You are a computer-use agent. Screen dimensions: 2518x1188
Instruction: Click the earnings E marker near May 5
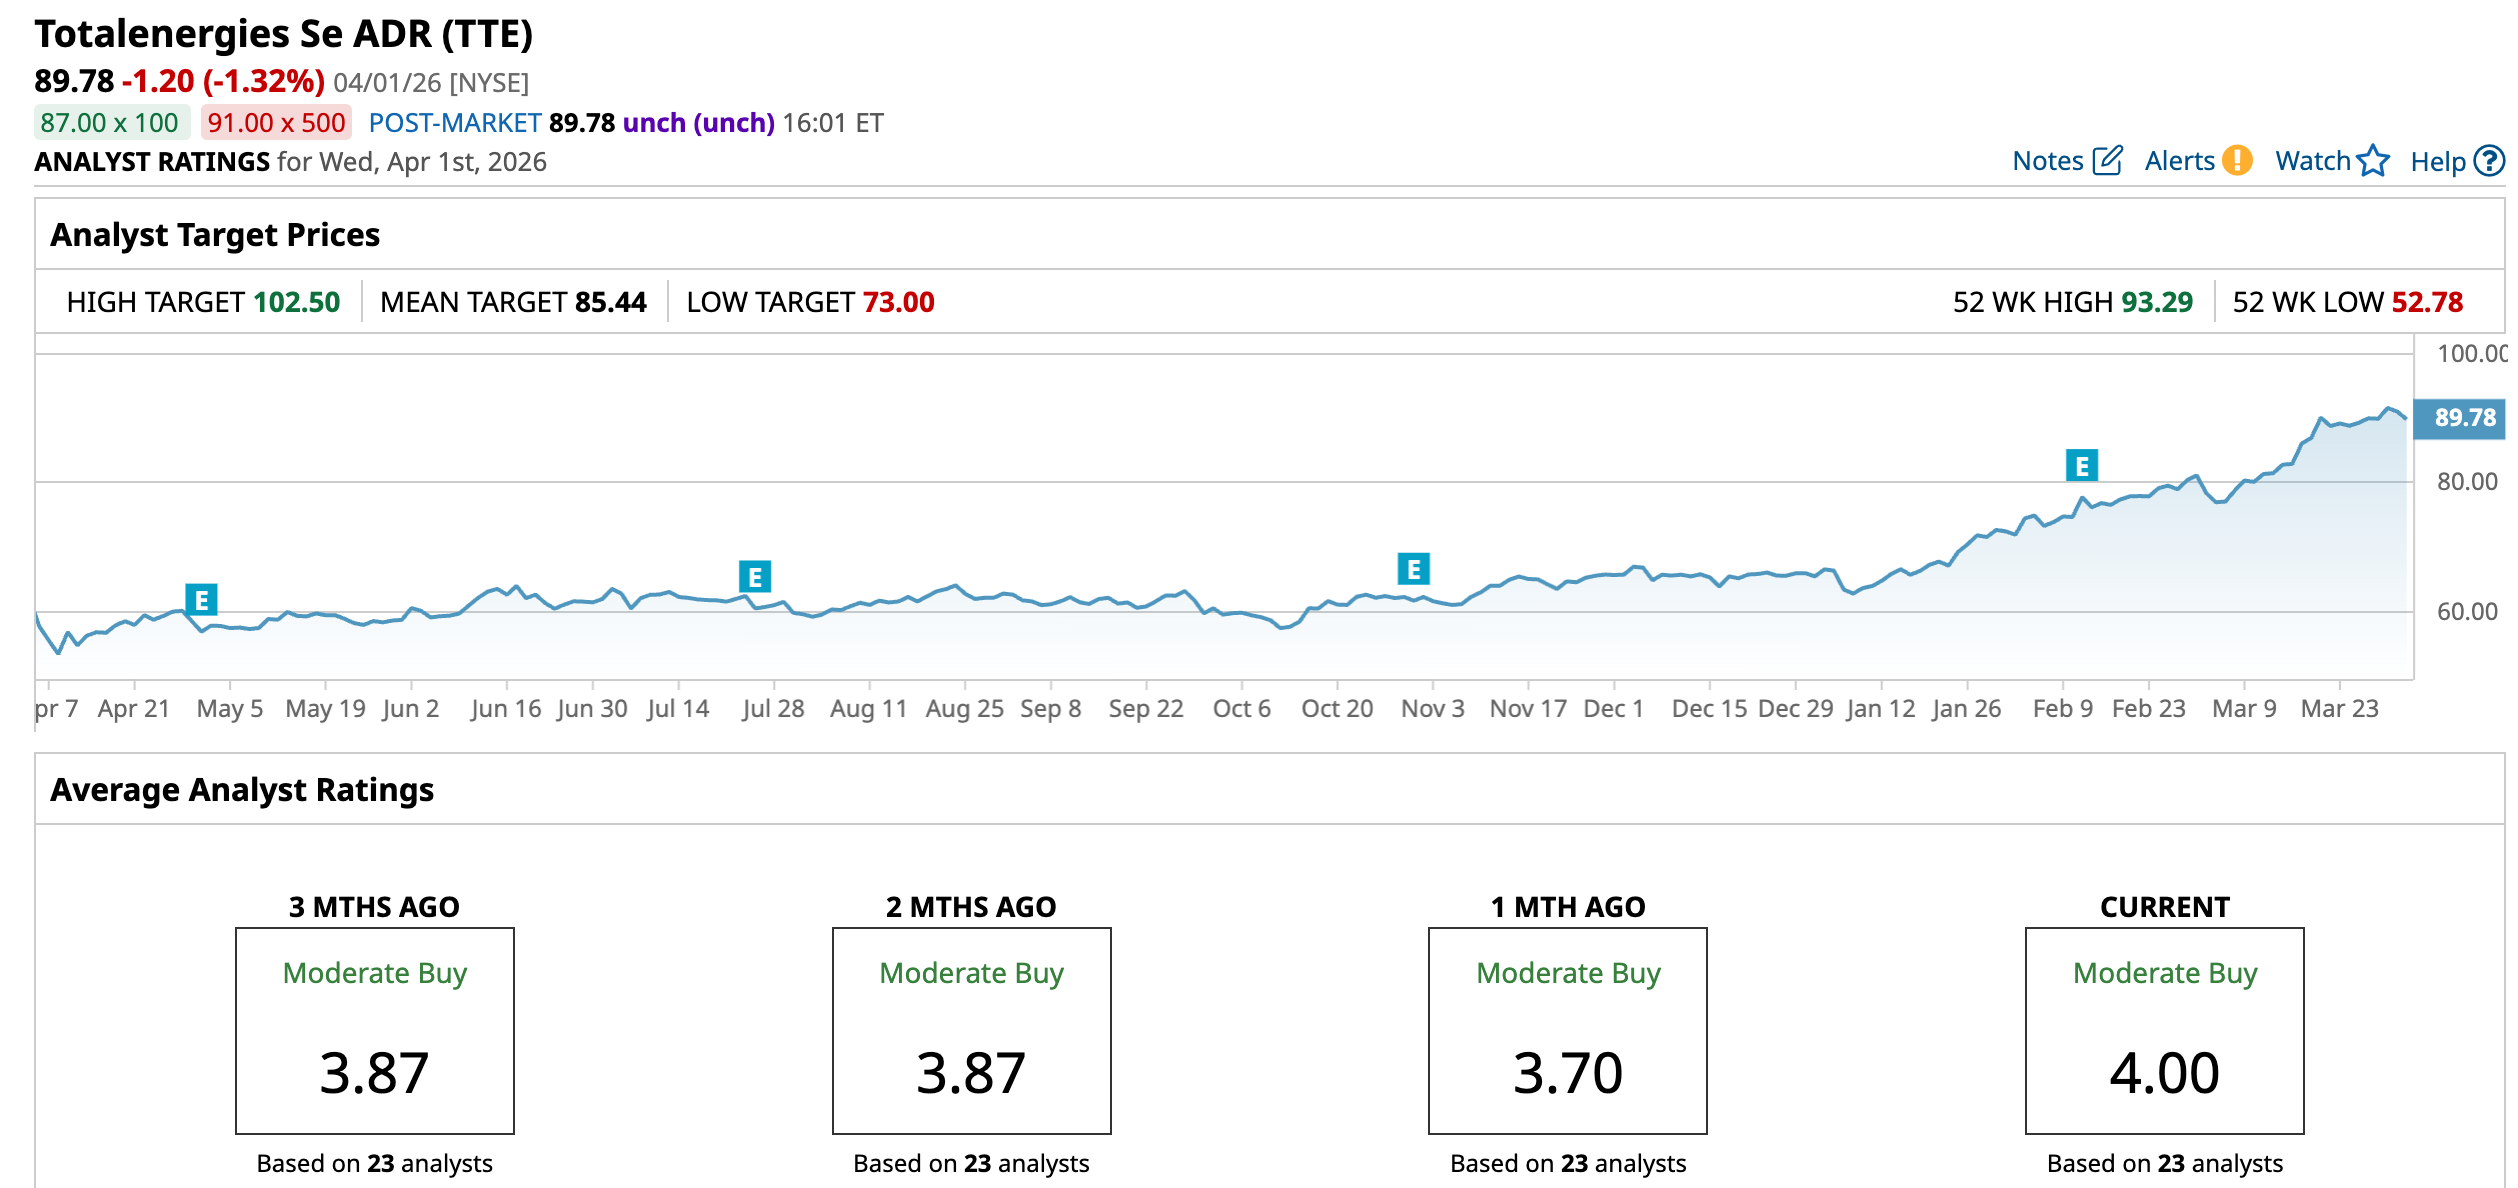coord(201,600)
